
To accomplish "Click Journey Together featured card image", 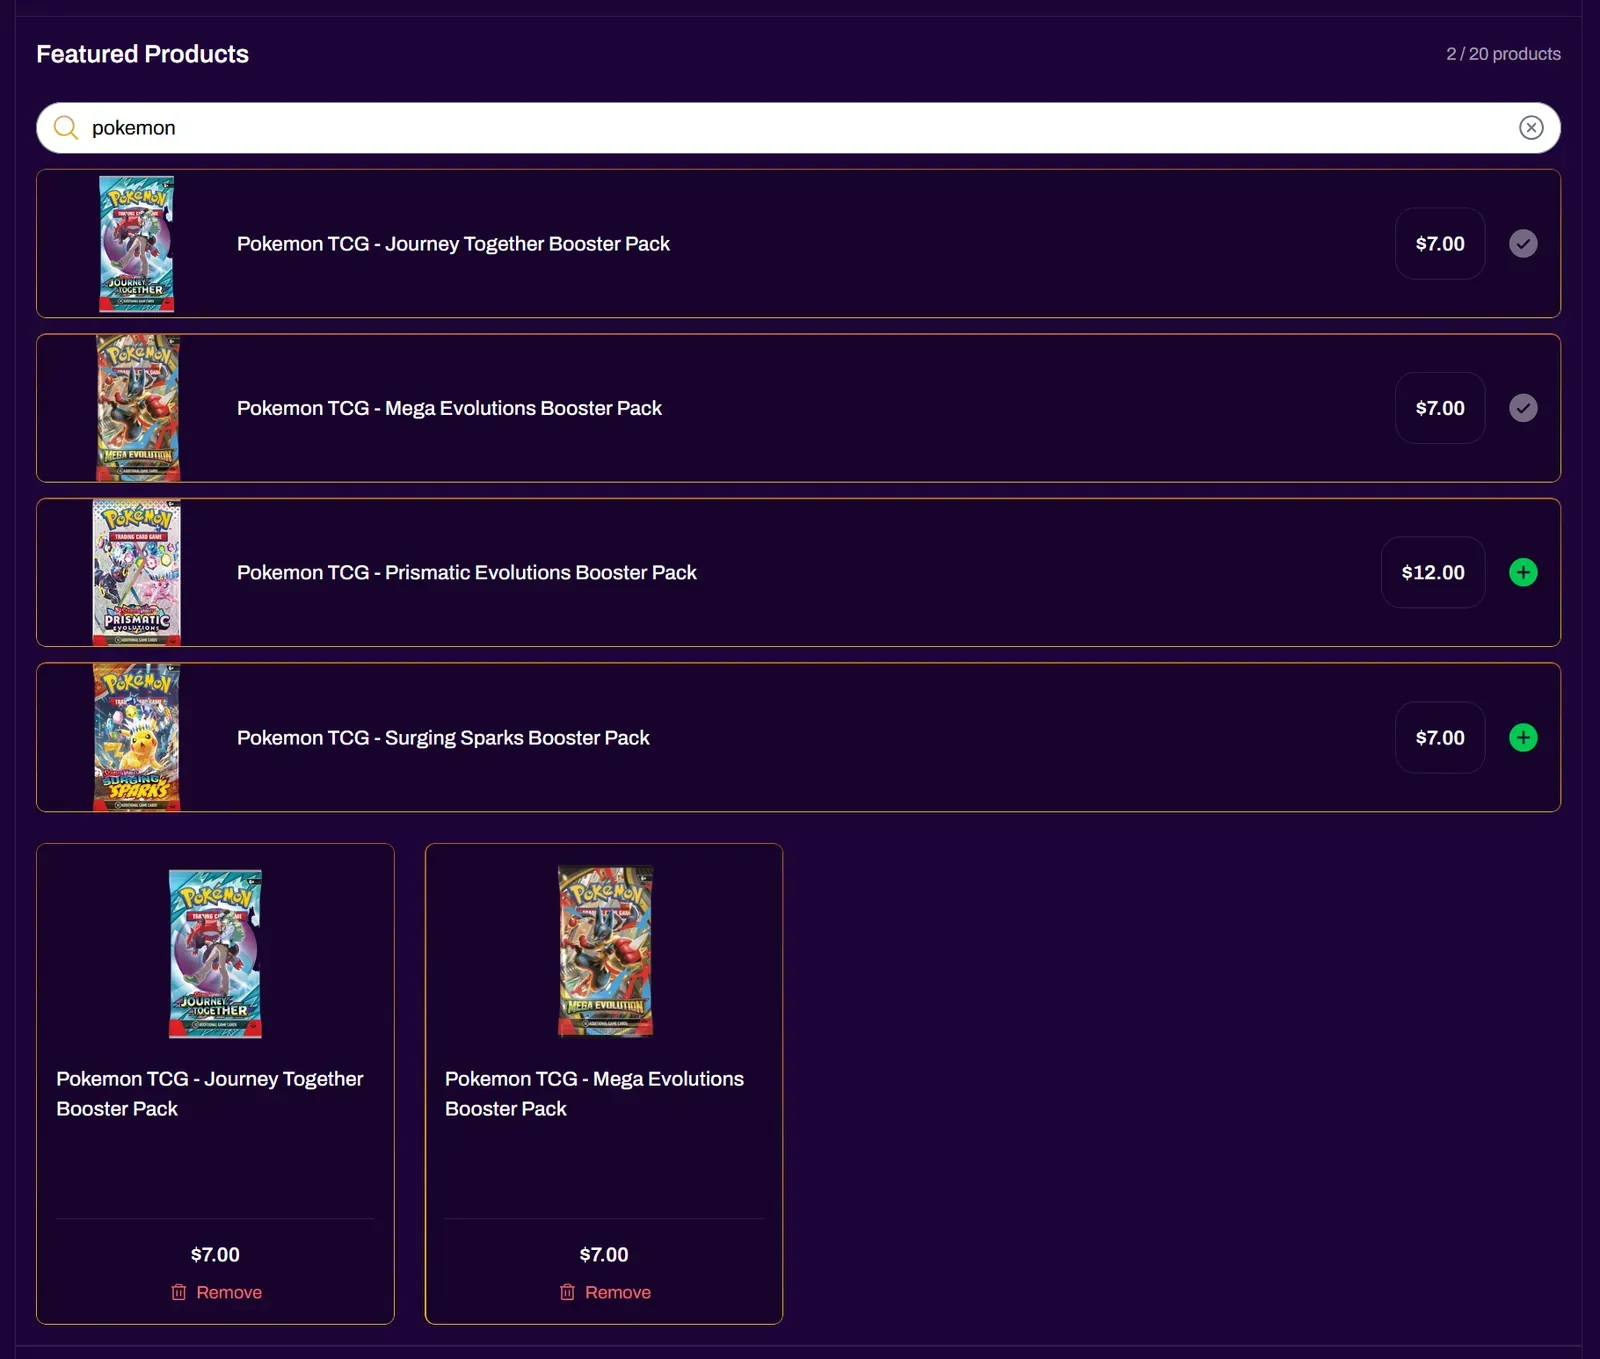I will pyautogui.click(x=215, y=953).
